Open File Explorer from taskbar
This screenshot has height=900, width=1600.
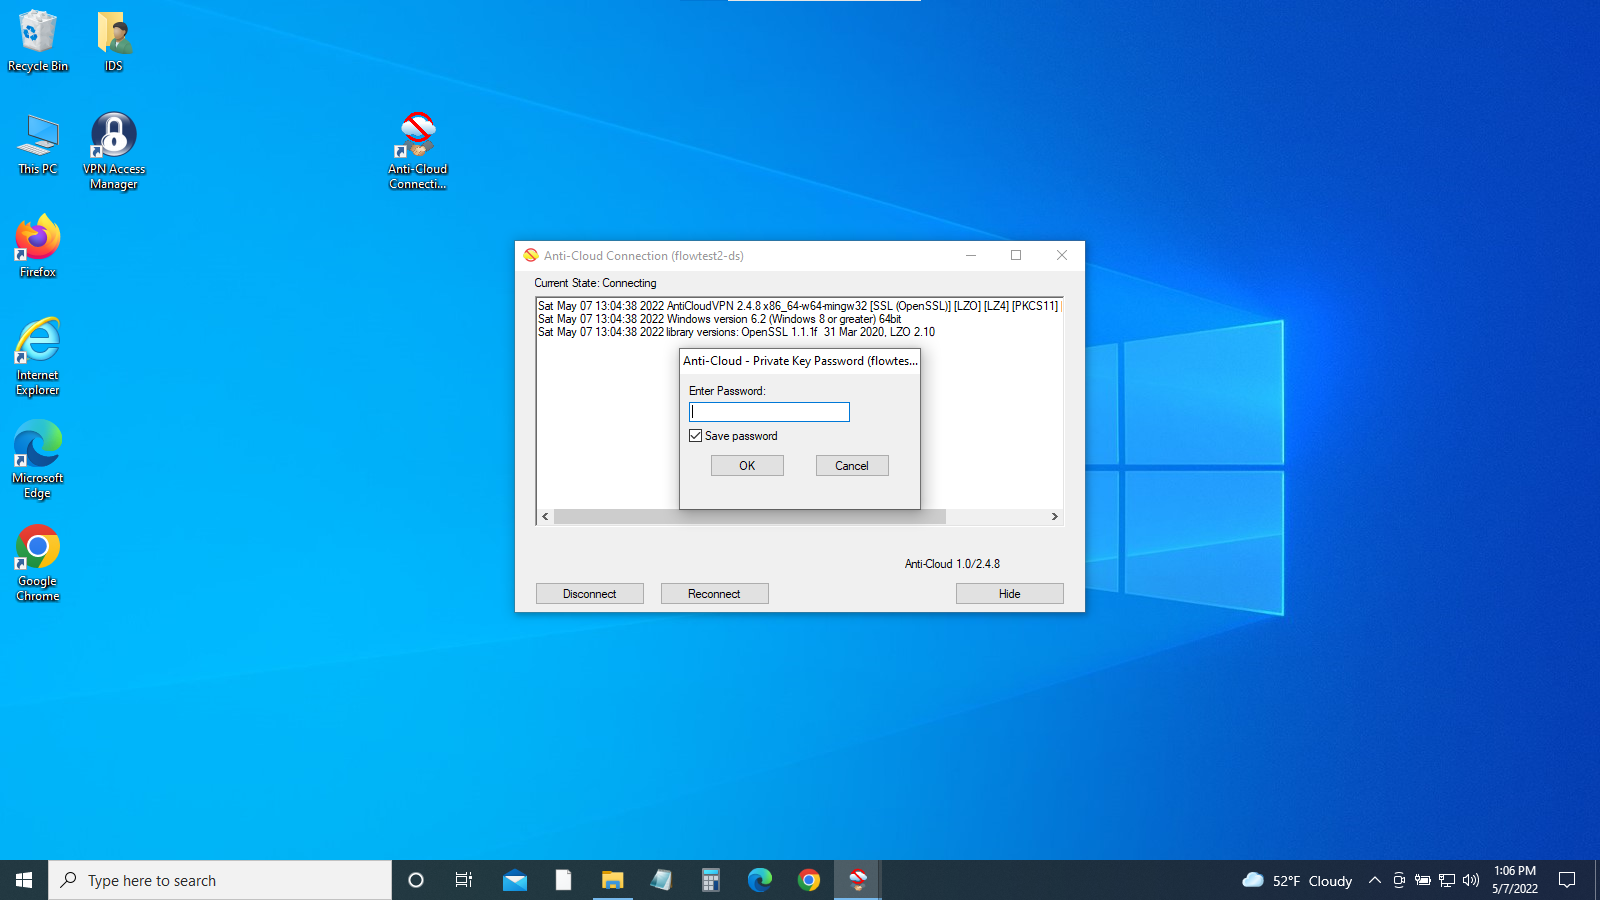612,880
